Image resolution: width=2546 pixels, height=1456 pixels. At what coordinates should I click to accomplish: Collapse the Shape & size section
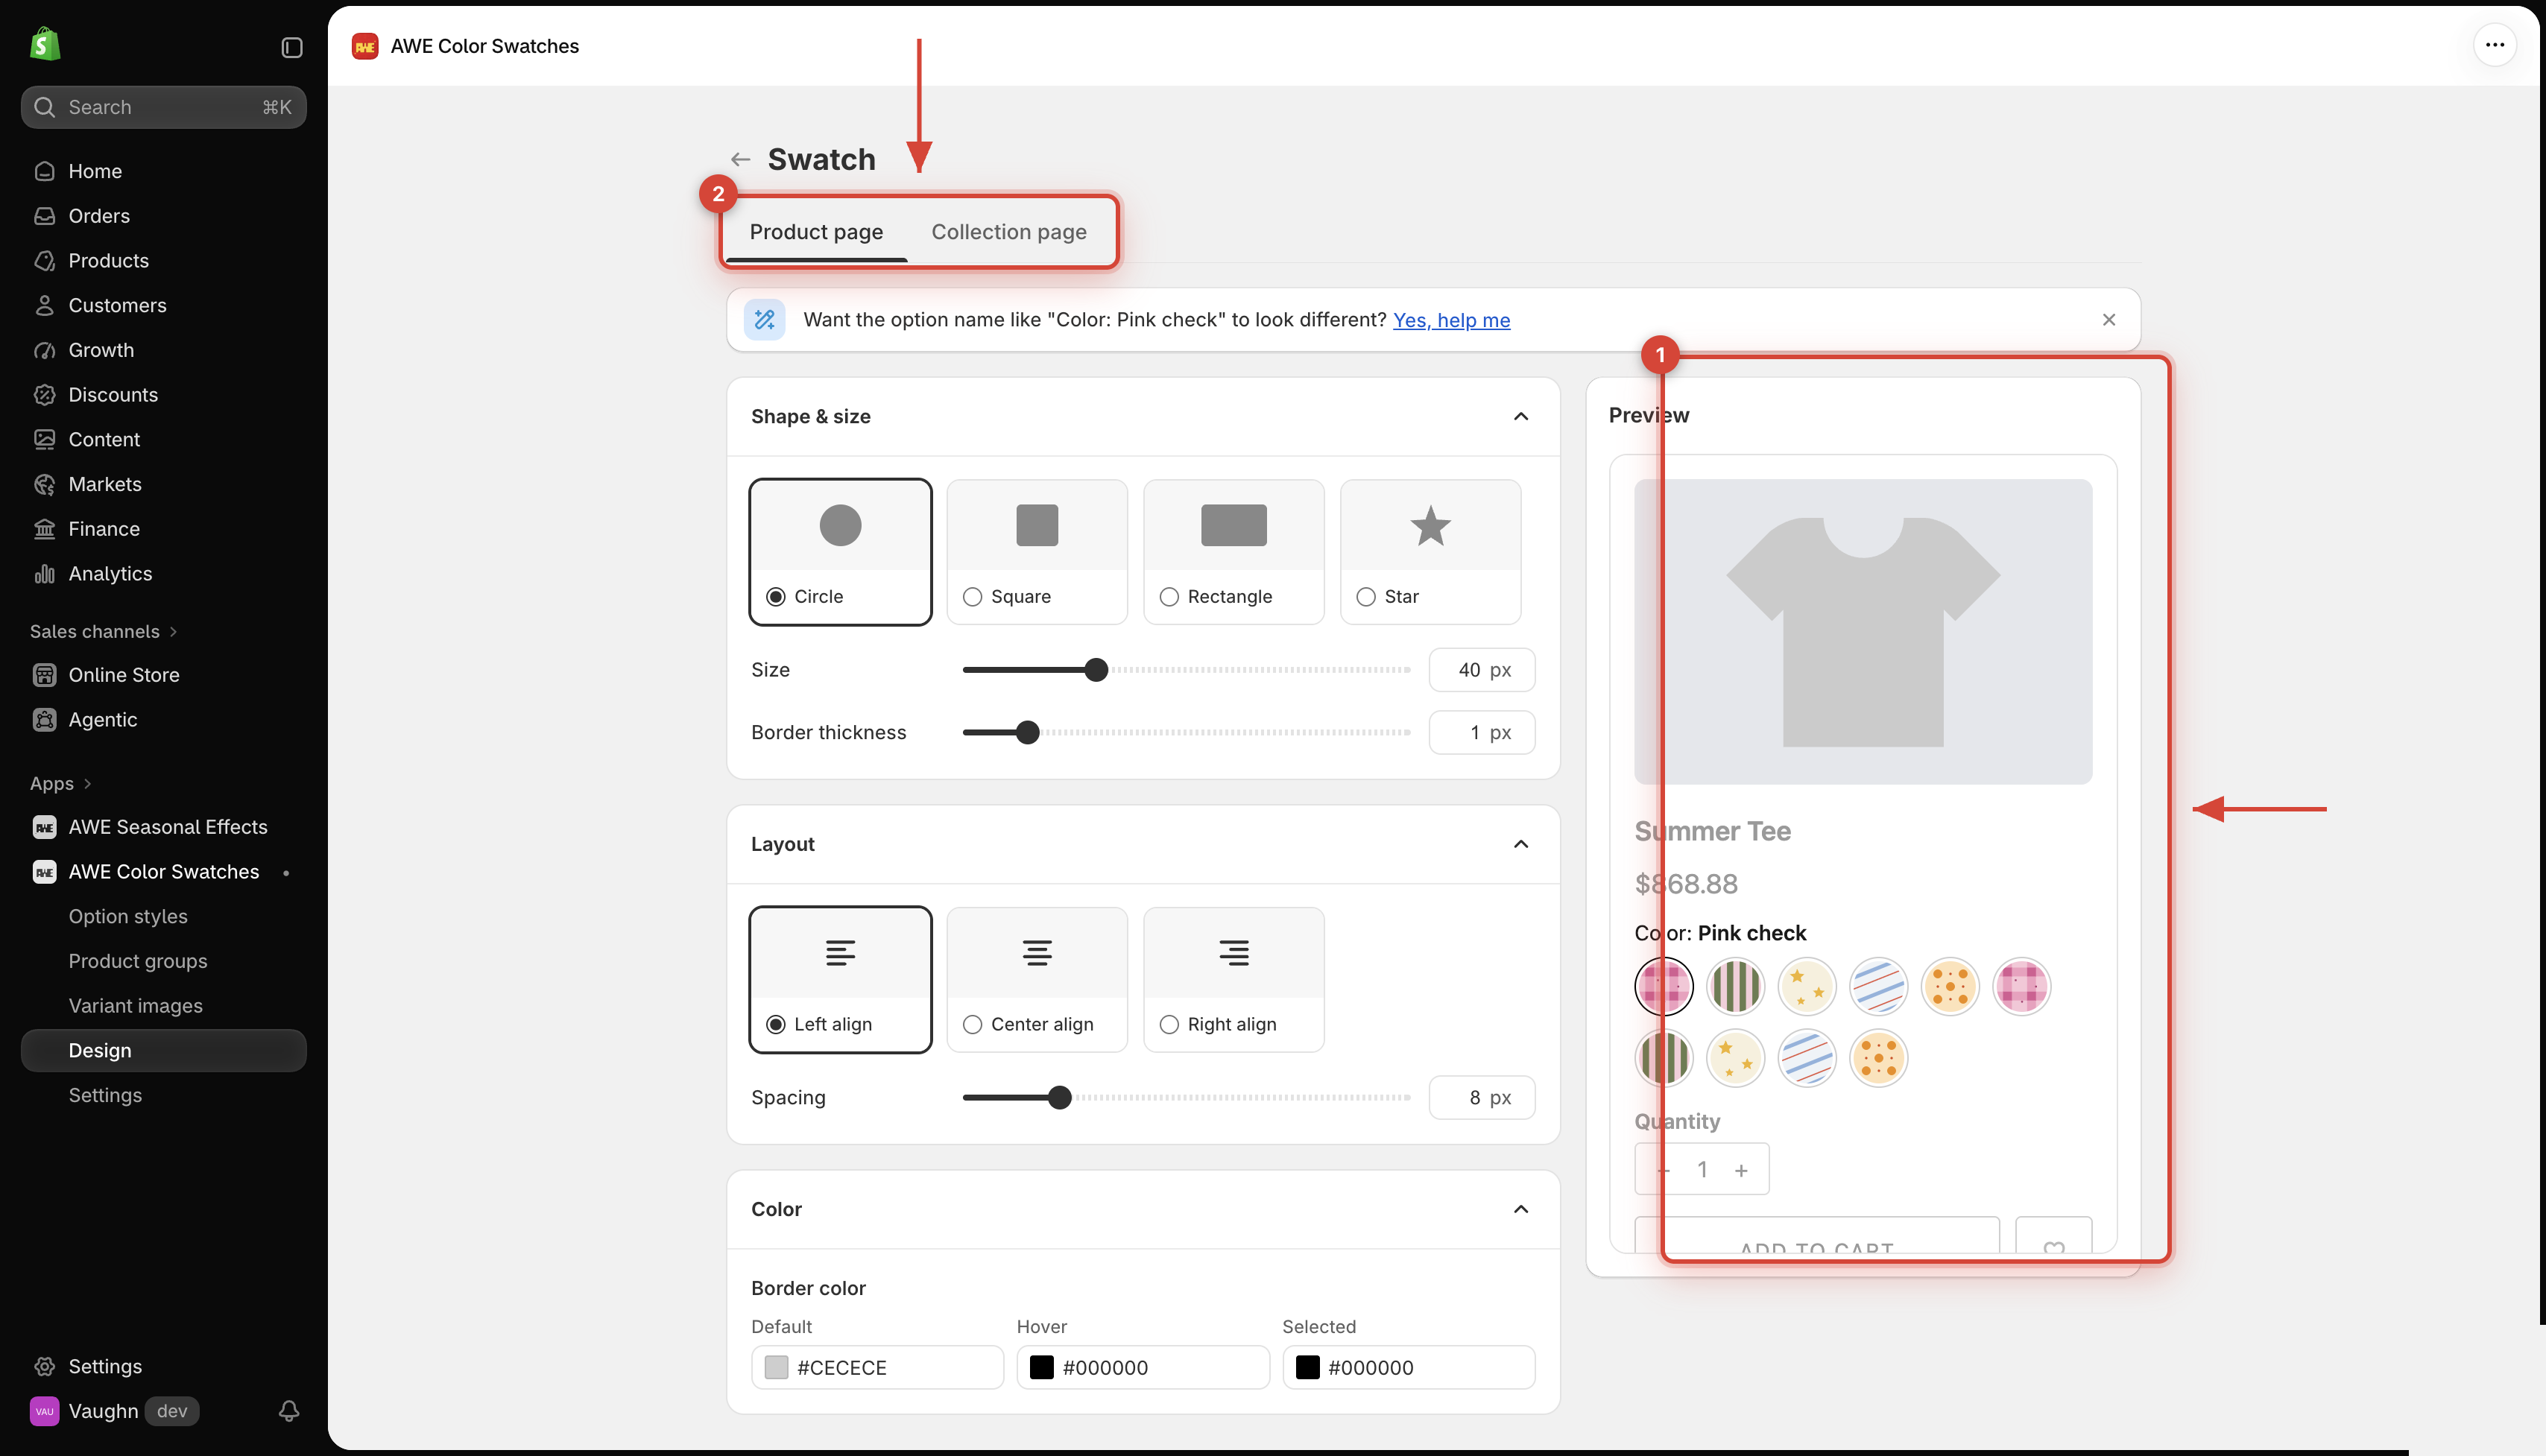[1520, 416]
